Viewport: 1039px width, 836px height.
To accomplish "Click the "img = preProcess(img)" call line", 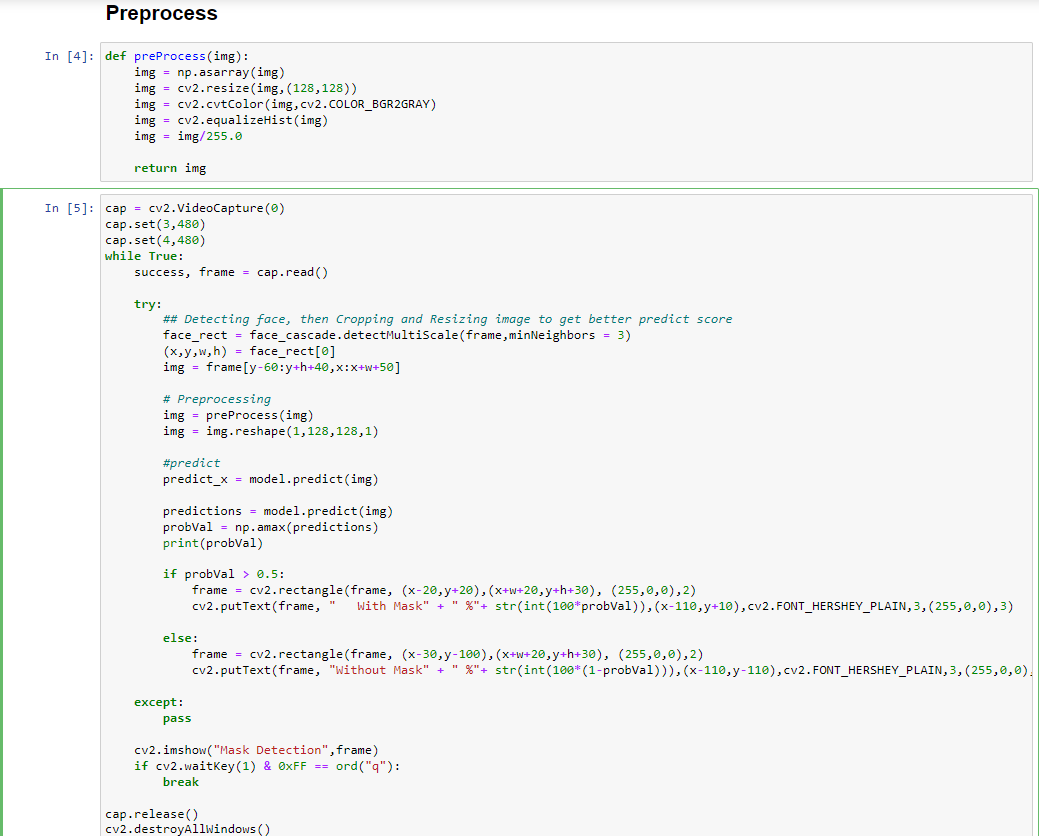I will click(x=238, y=415).
